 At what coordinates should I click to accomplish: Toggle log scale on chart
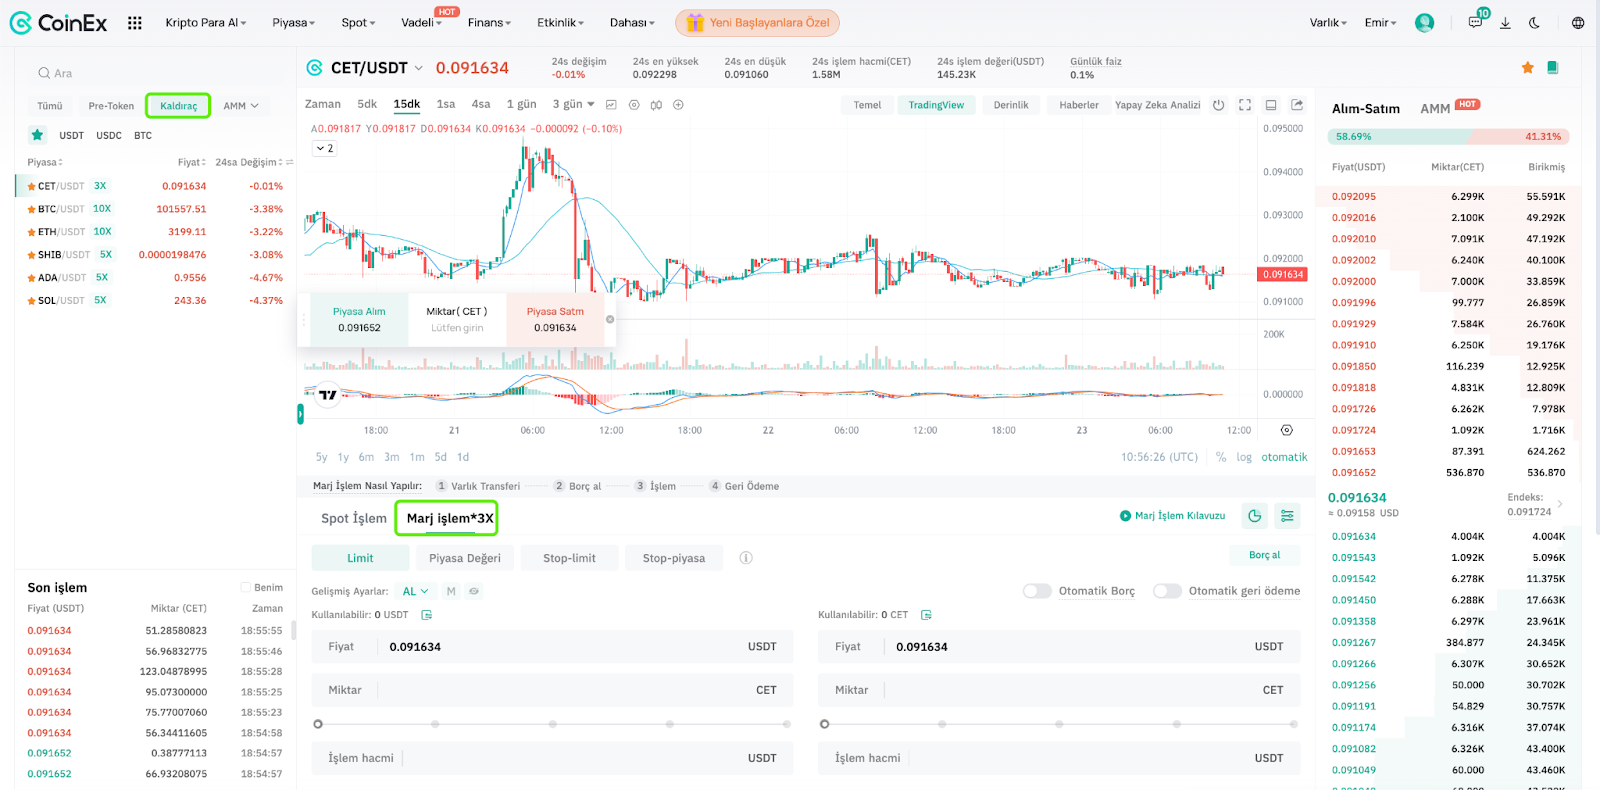1244,457
